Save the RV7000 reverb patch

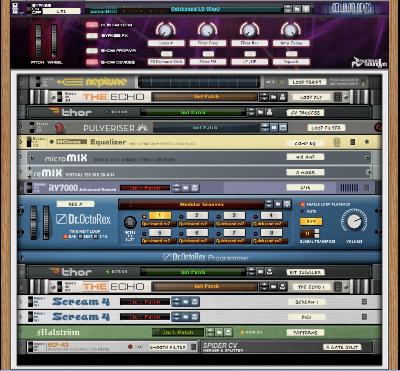click(195, 188)
